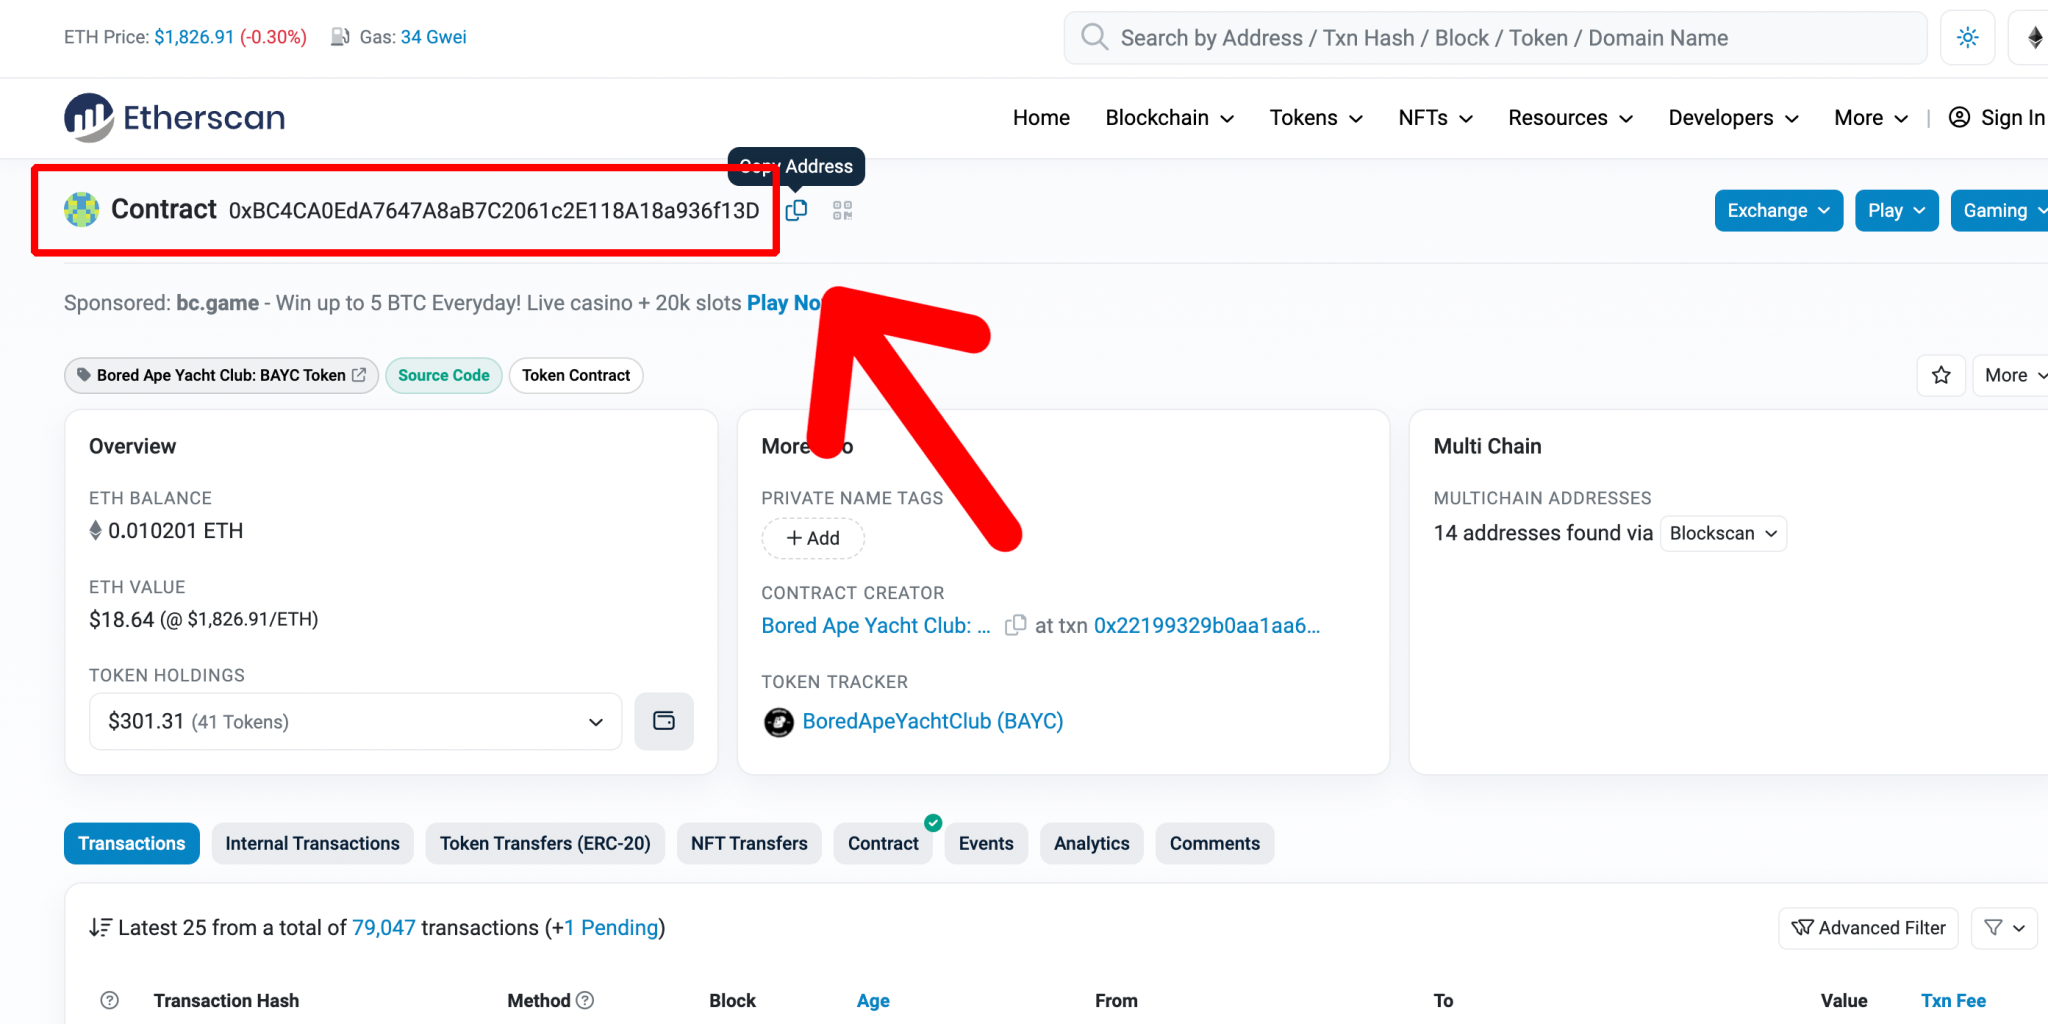Open the BoredApeYachtClub (BAYC) token tracker link

[x=932, y=721]
